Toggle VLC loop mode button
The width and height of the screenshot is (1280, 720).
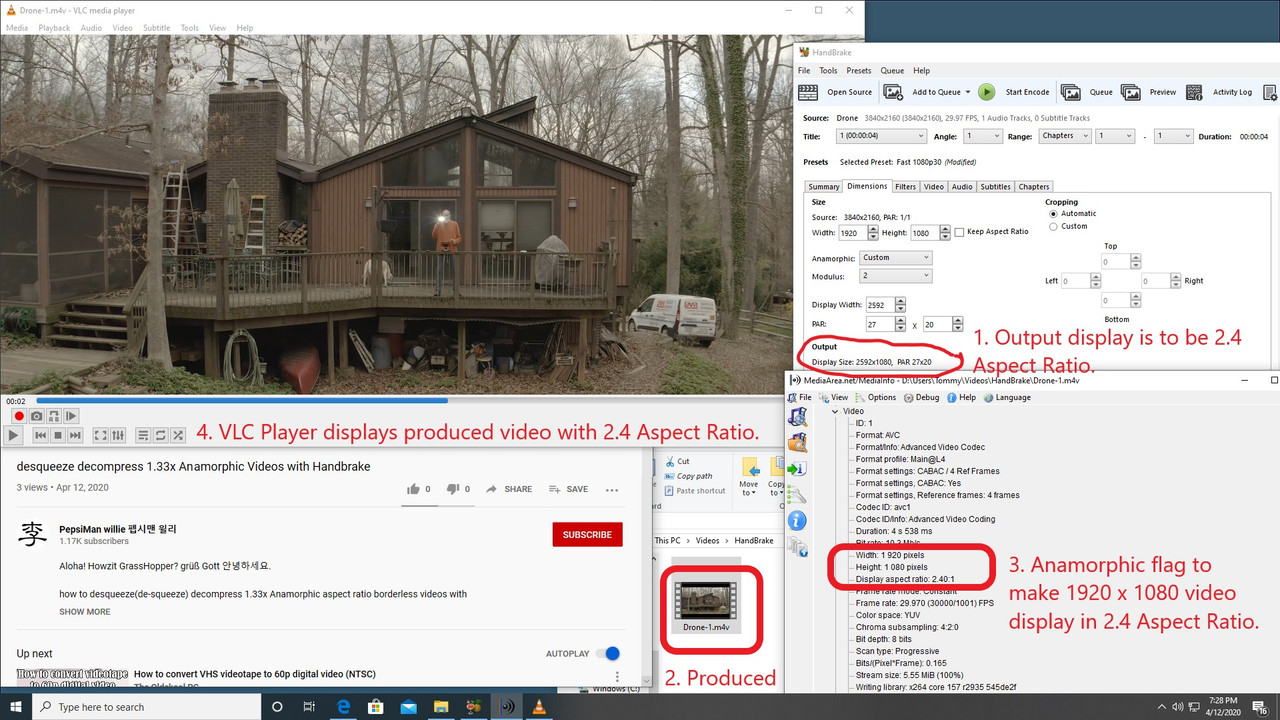click(x=160, y=435)
